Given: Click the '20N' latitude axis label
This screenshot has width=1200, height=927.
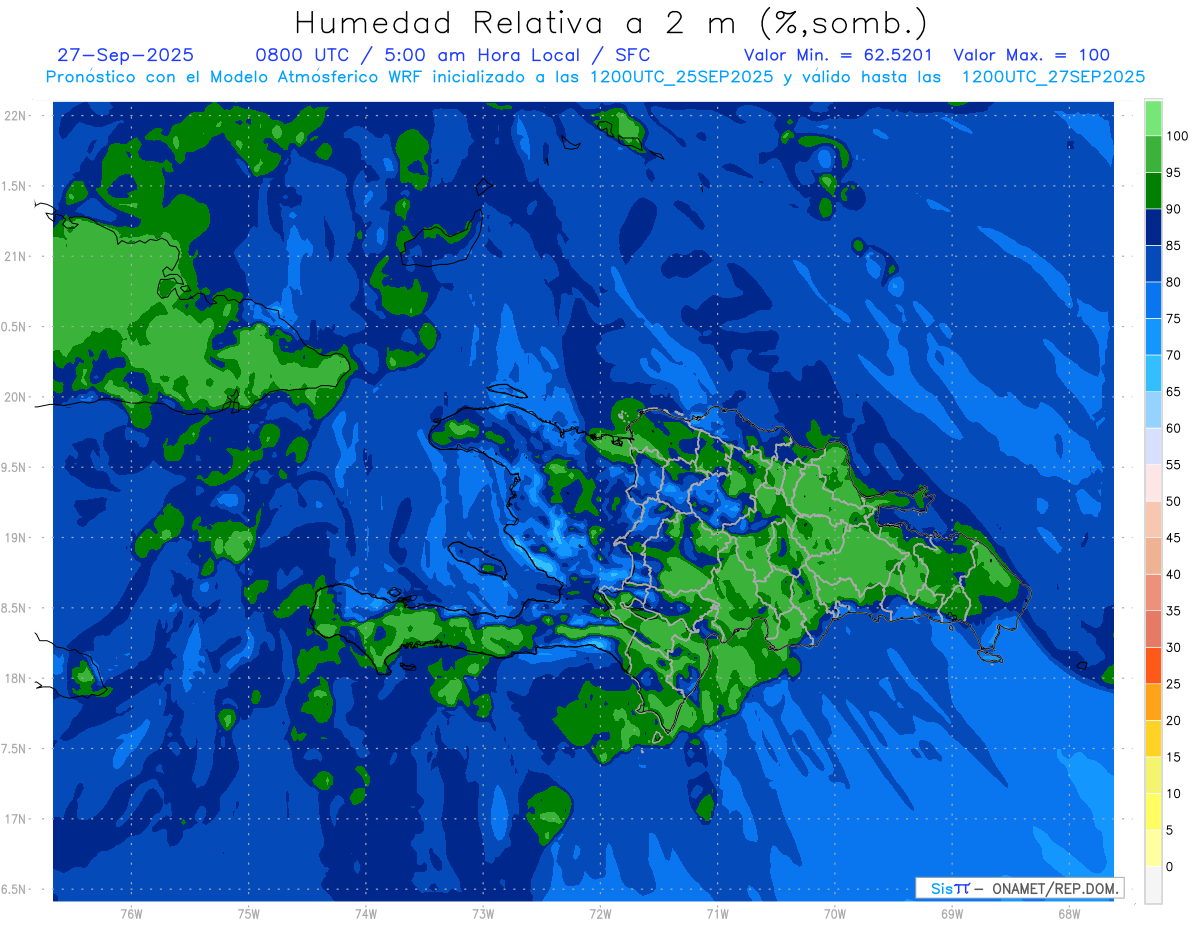Looking at the screenshot, I should coord(15,397).
